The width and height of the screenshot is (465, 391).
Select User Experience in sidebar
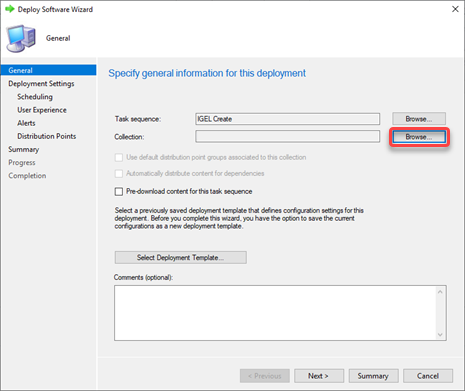(42, 110)
